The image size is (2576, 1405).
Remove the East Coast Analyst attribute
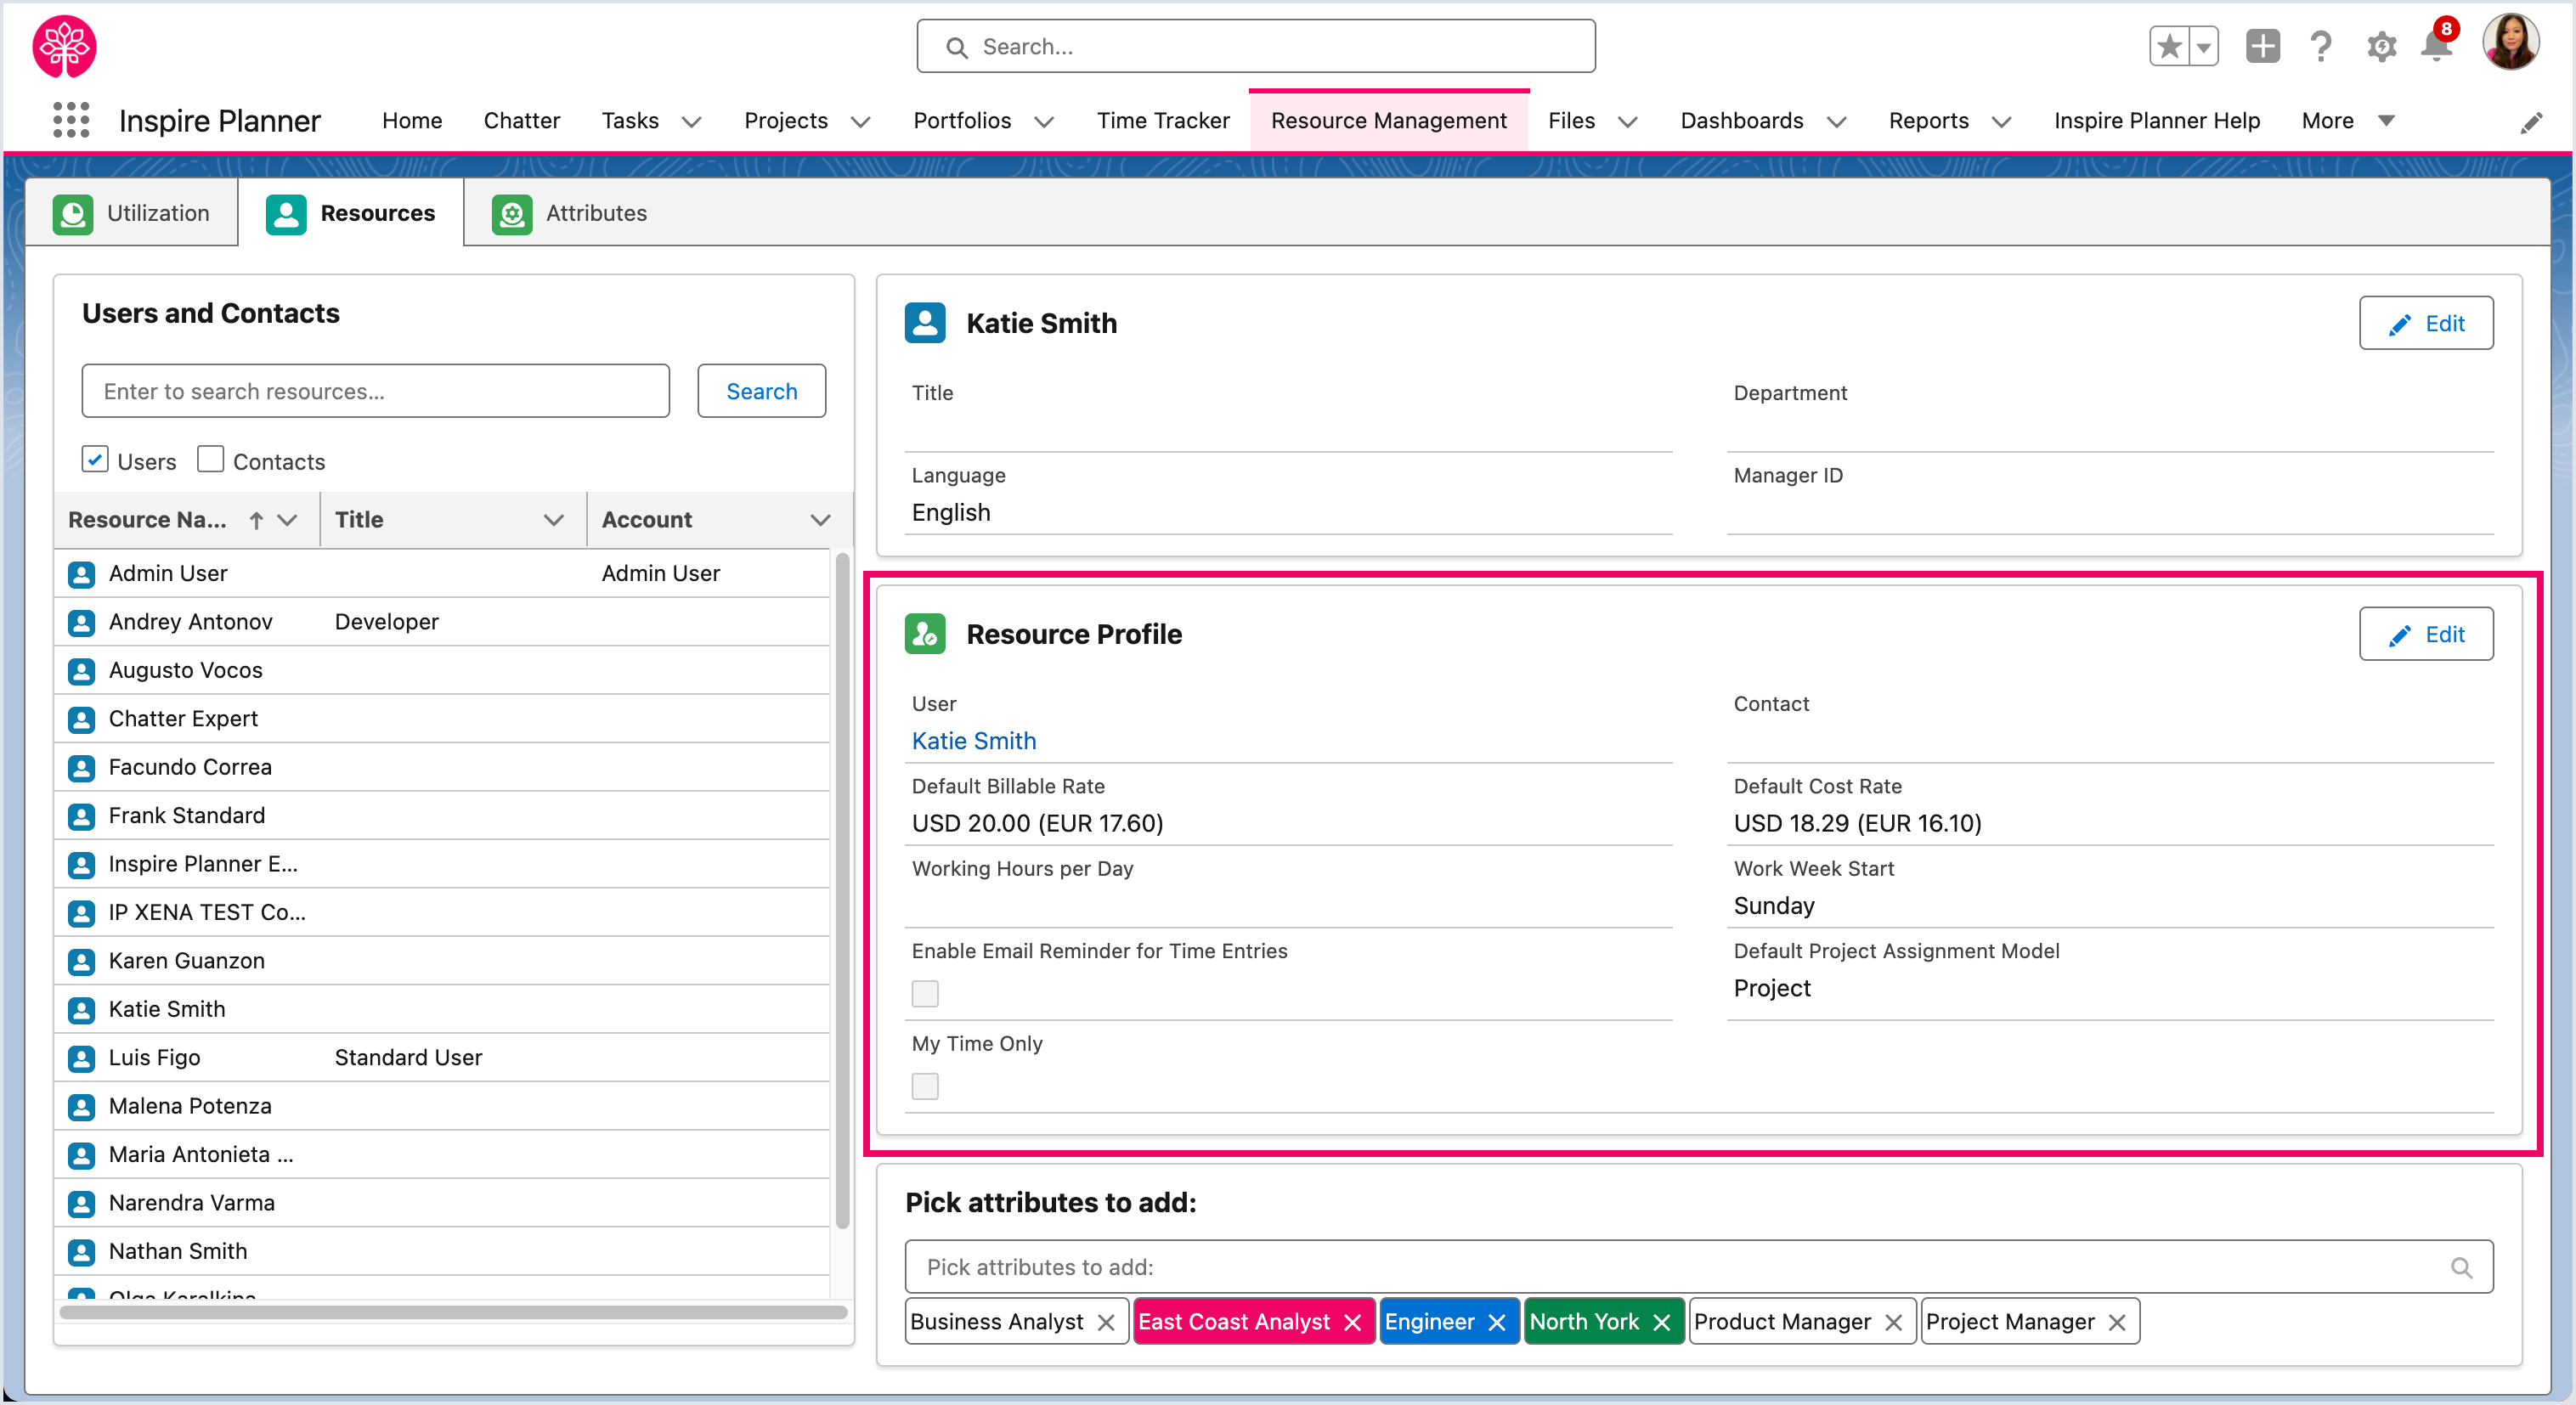[1353, 1322]
